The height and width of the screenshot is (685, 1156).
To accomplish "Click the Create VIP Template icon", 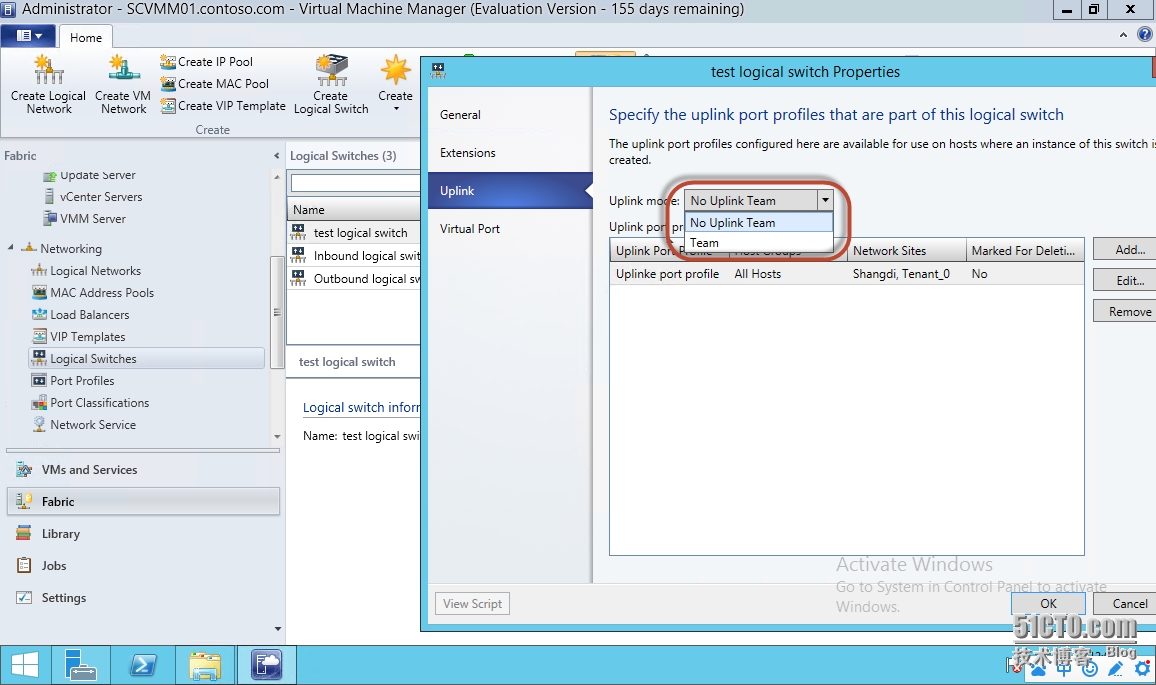I will pos(168,106).
